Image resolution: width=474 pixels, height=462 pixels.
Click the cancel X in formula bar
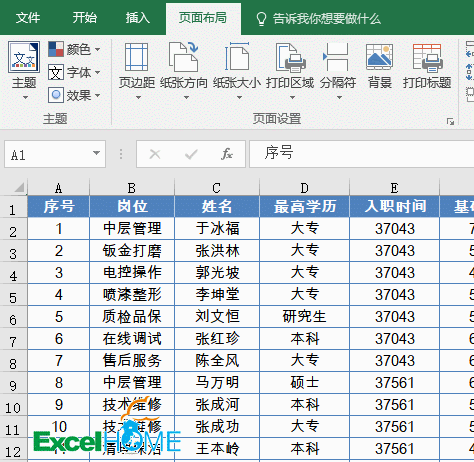(155, 154)
